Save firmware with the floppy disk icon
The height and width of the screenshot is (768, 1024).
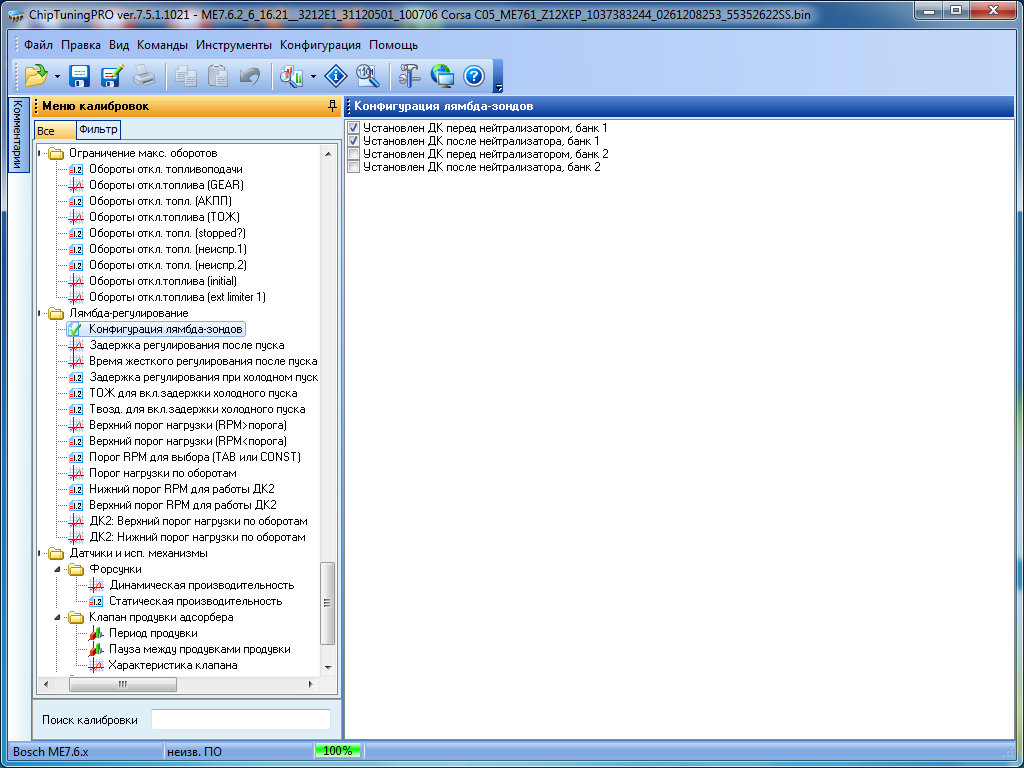(x=80, y=76)
